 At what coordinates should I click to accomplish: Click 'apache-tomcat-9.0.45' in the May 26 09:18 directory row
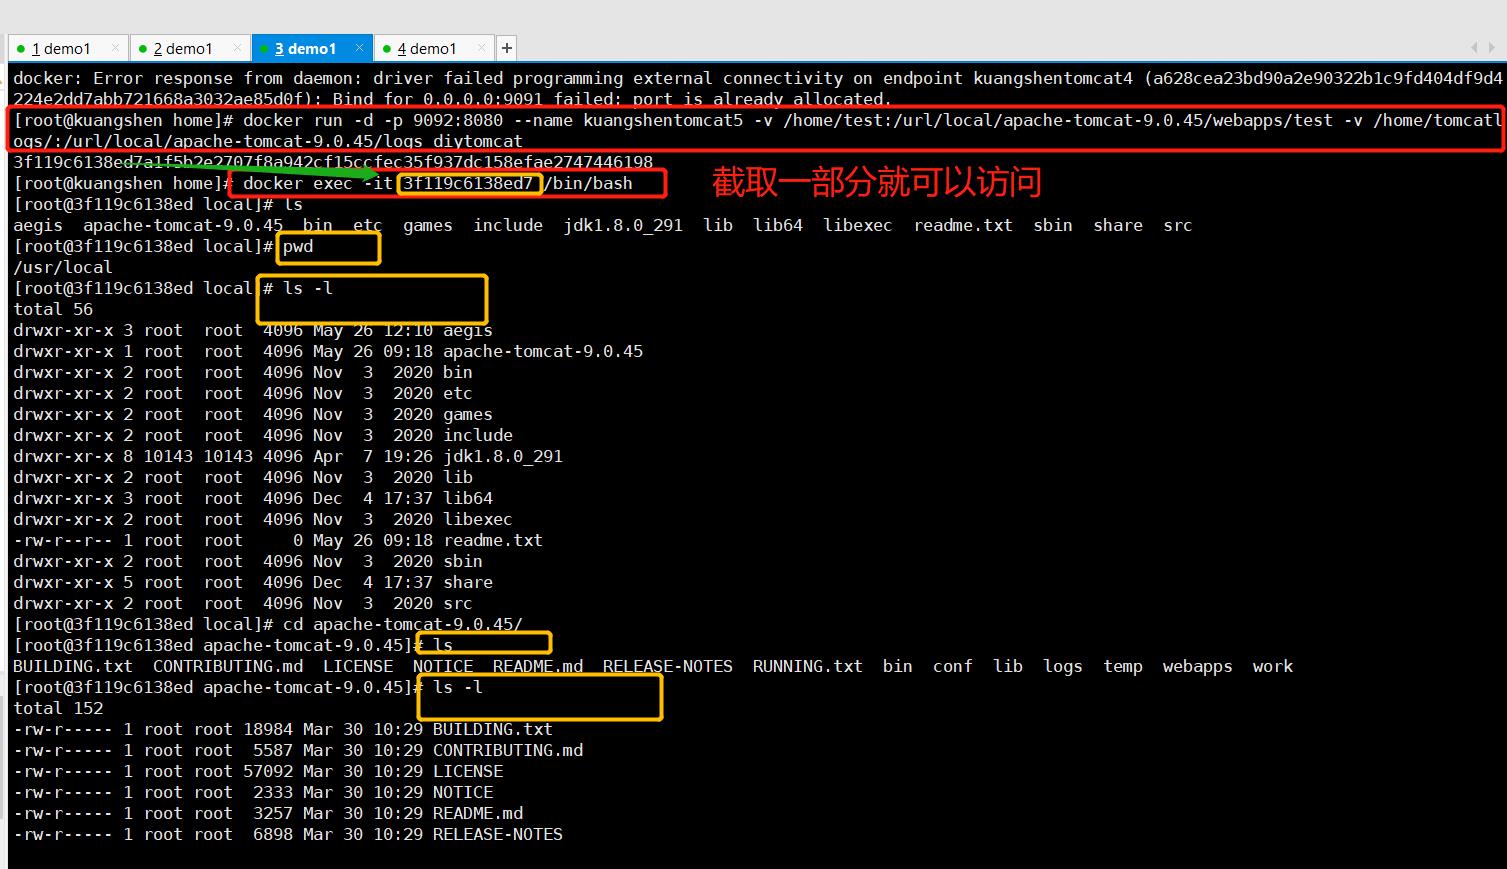pyautogui.click(x=543, y=351)
